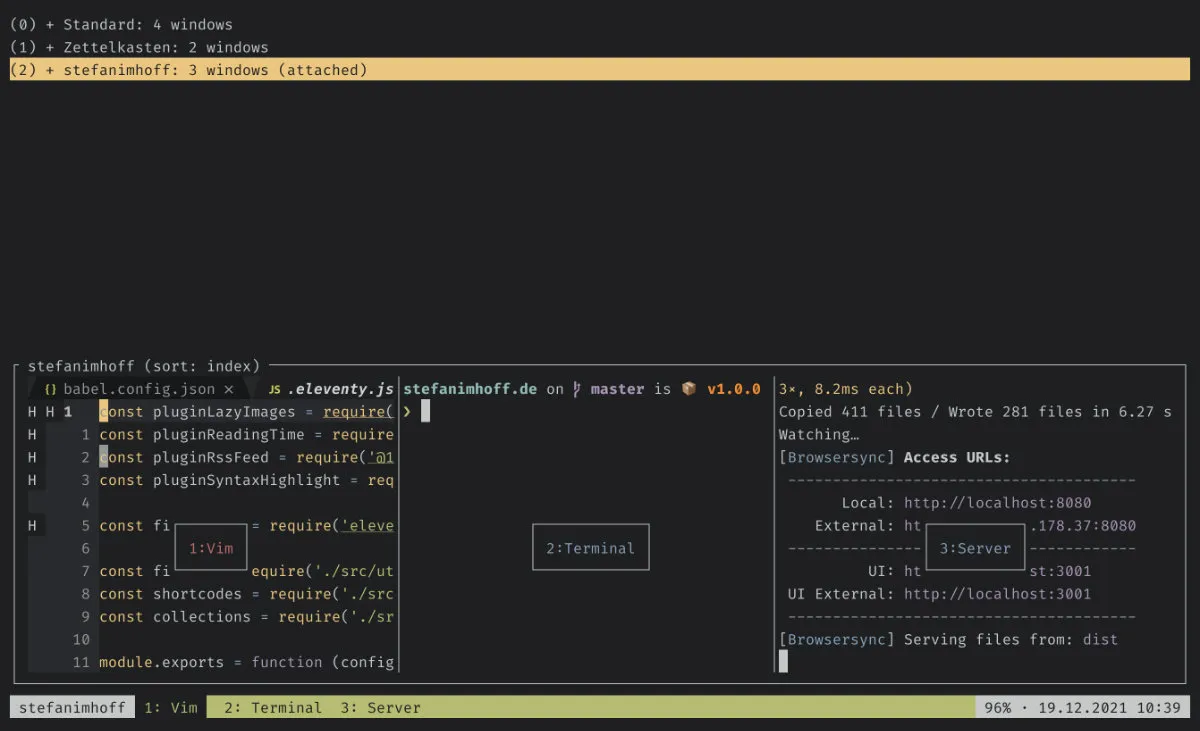Image resolution: width=1200 pixels, height=731 pixels.
Task: Click the package box icon before v1.0.0
Action: pos(689,389)
